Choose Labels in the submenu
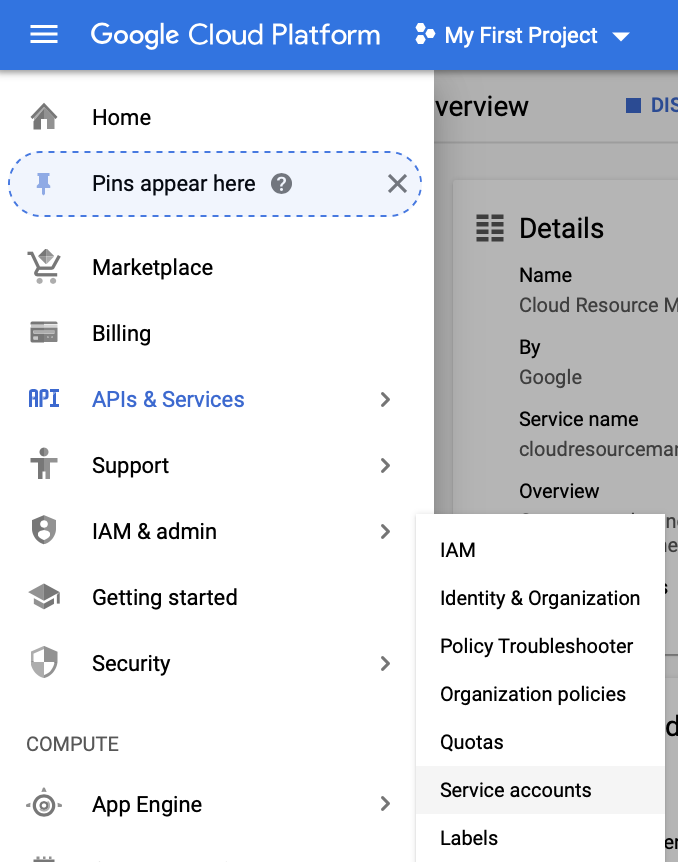The image size is (678, 862). click(x=540, y=838)
